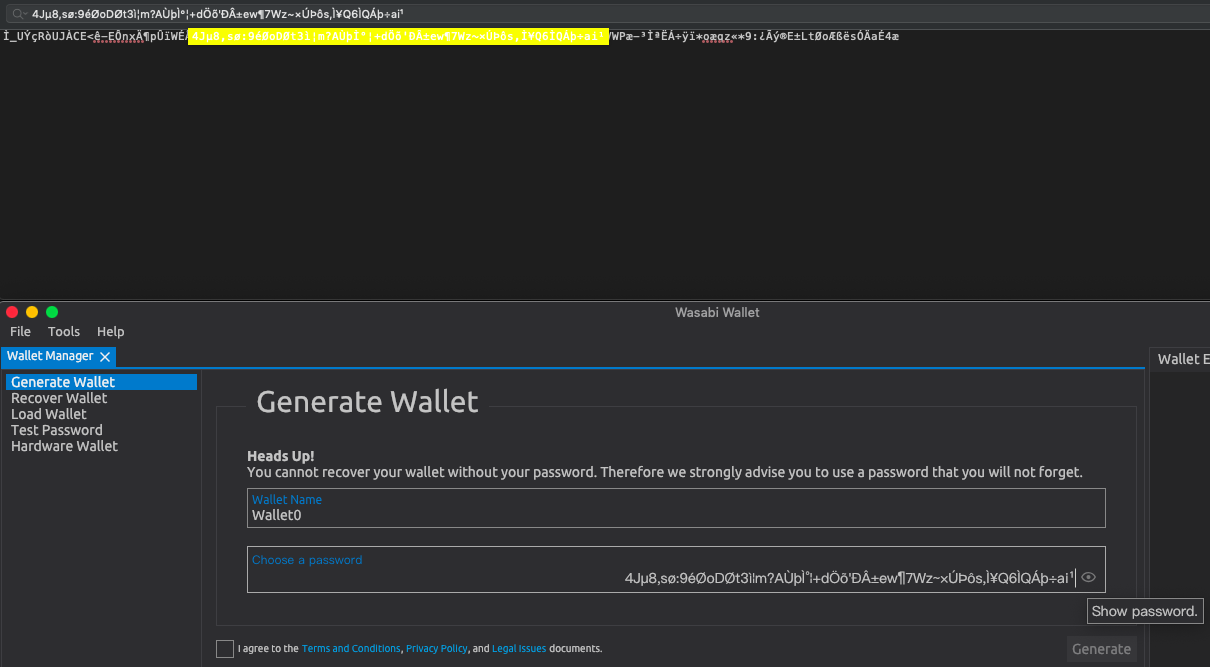Screen dimensions: 1210x667
Task: Click the yellow highlighted match in the editor text
Action: [x=398, y=37]
